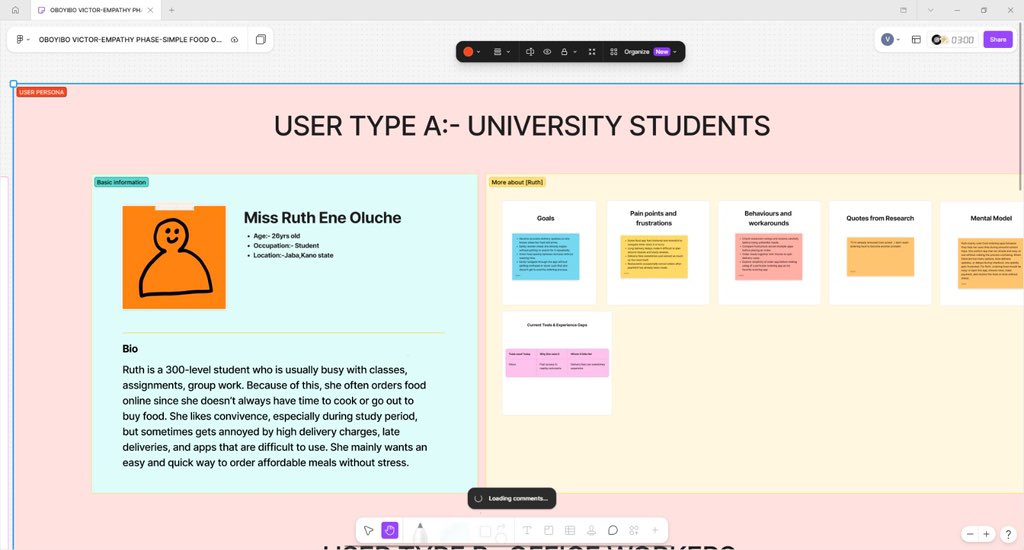
Task: Select the Basic information section label
Action: click(x=121, y=182)
